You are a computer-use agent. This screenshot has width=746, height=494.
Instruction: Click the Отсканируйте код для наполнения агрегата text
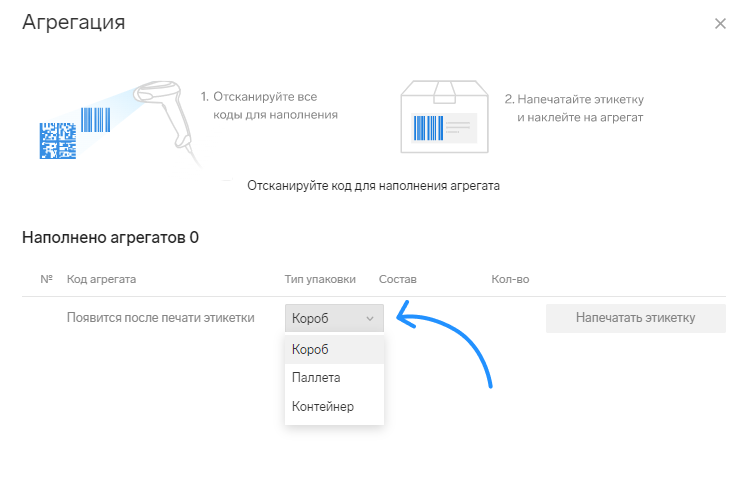point(373,186)
